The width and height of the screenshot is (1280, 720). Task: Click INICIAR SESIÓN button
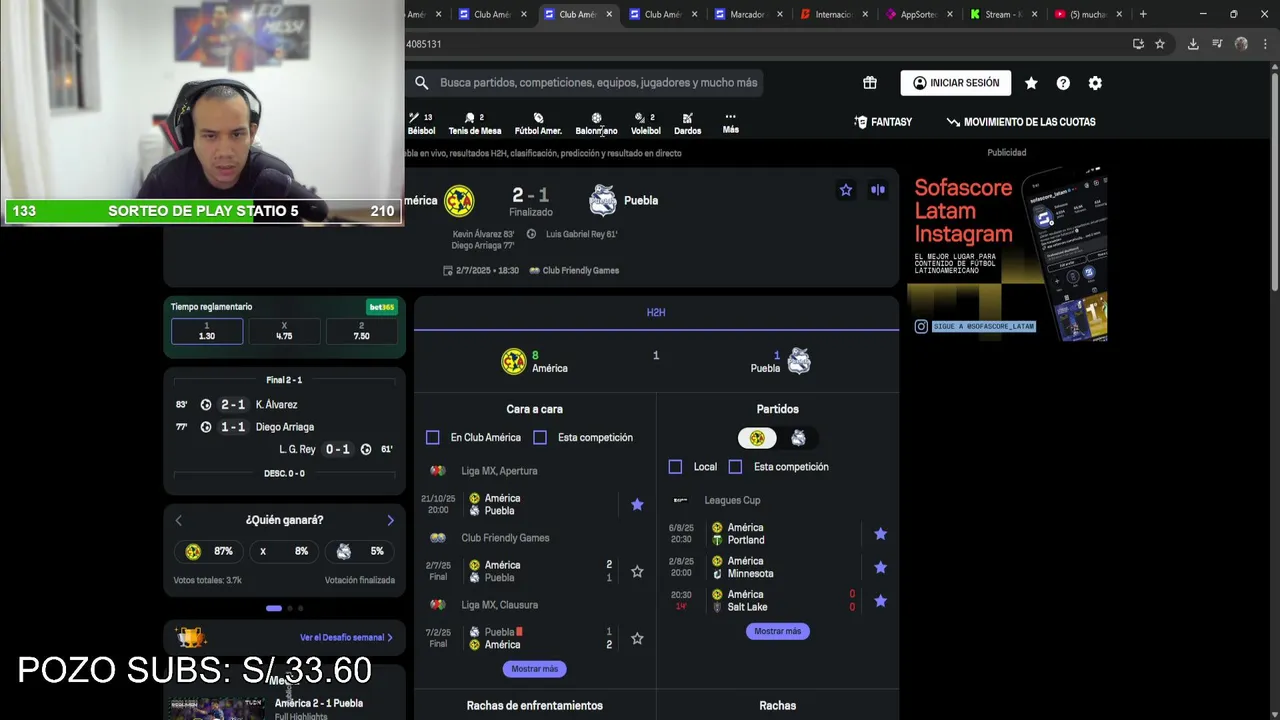[956, 83]
